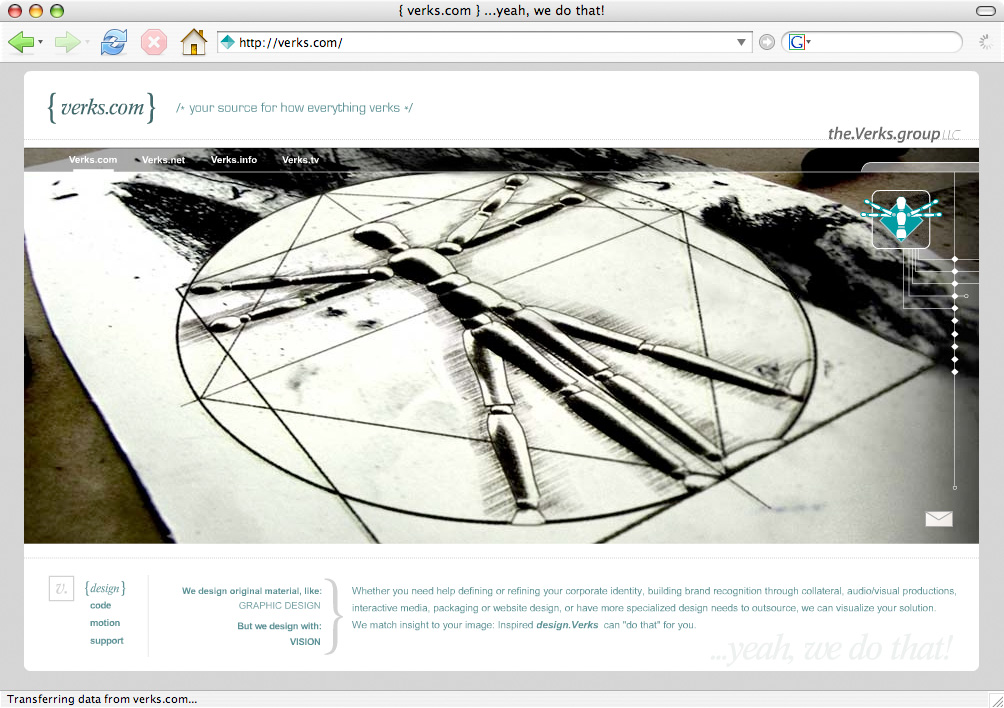Click the status bar 'Transferring data from verks.com...' text
This screenshot has width=1004, height=708.
[102, 699]
